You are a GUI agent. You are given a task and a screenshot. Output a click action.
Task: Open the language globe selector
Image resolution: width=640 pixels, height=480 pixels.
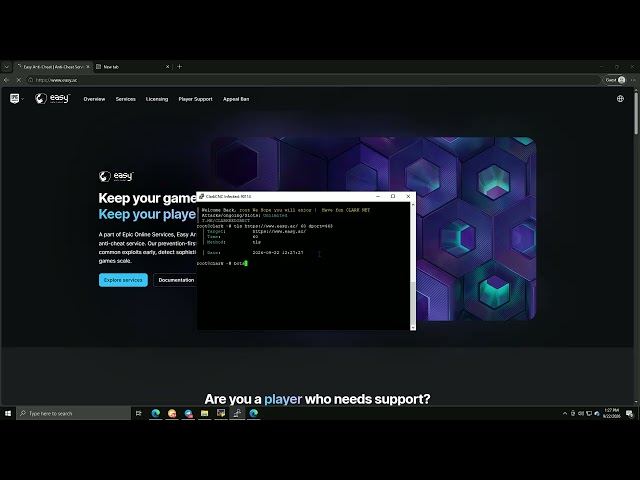pyautogui.click(x=620, y=99)
